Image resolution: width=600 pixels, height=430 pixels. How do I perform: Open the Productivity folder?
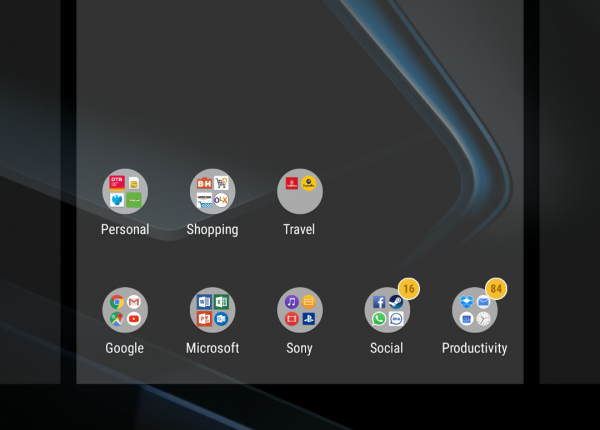tap(475, 310)
